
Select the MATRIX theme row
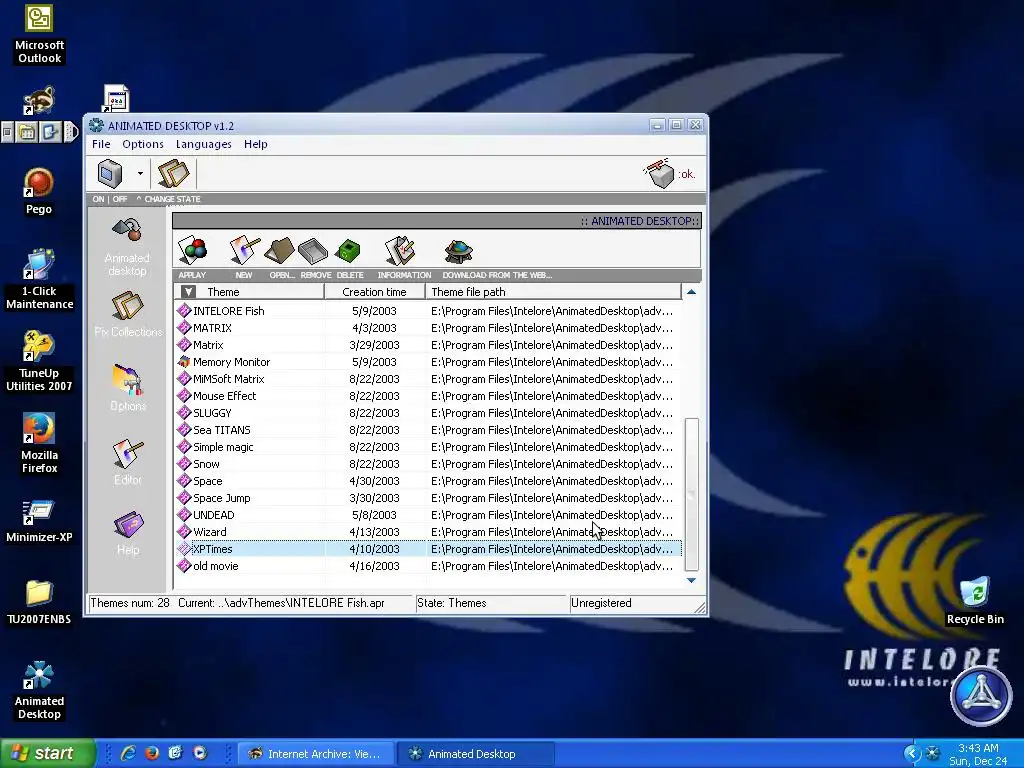coord(428,328)
